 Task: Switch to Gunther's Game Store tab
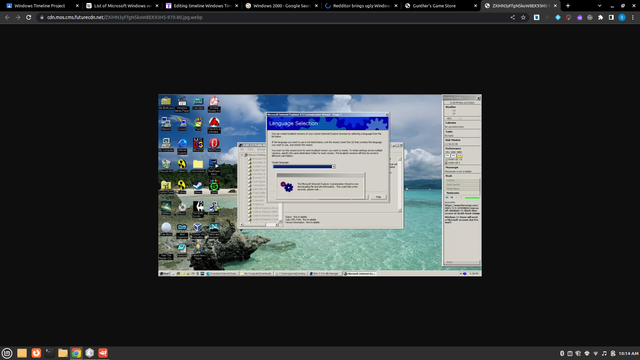(441, 6)
